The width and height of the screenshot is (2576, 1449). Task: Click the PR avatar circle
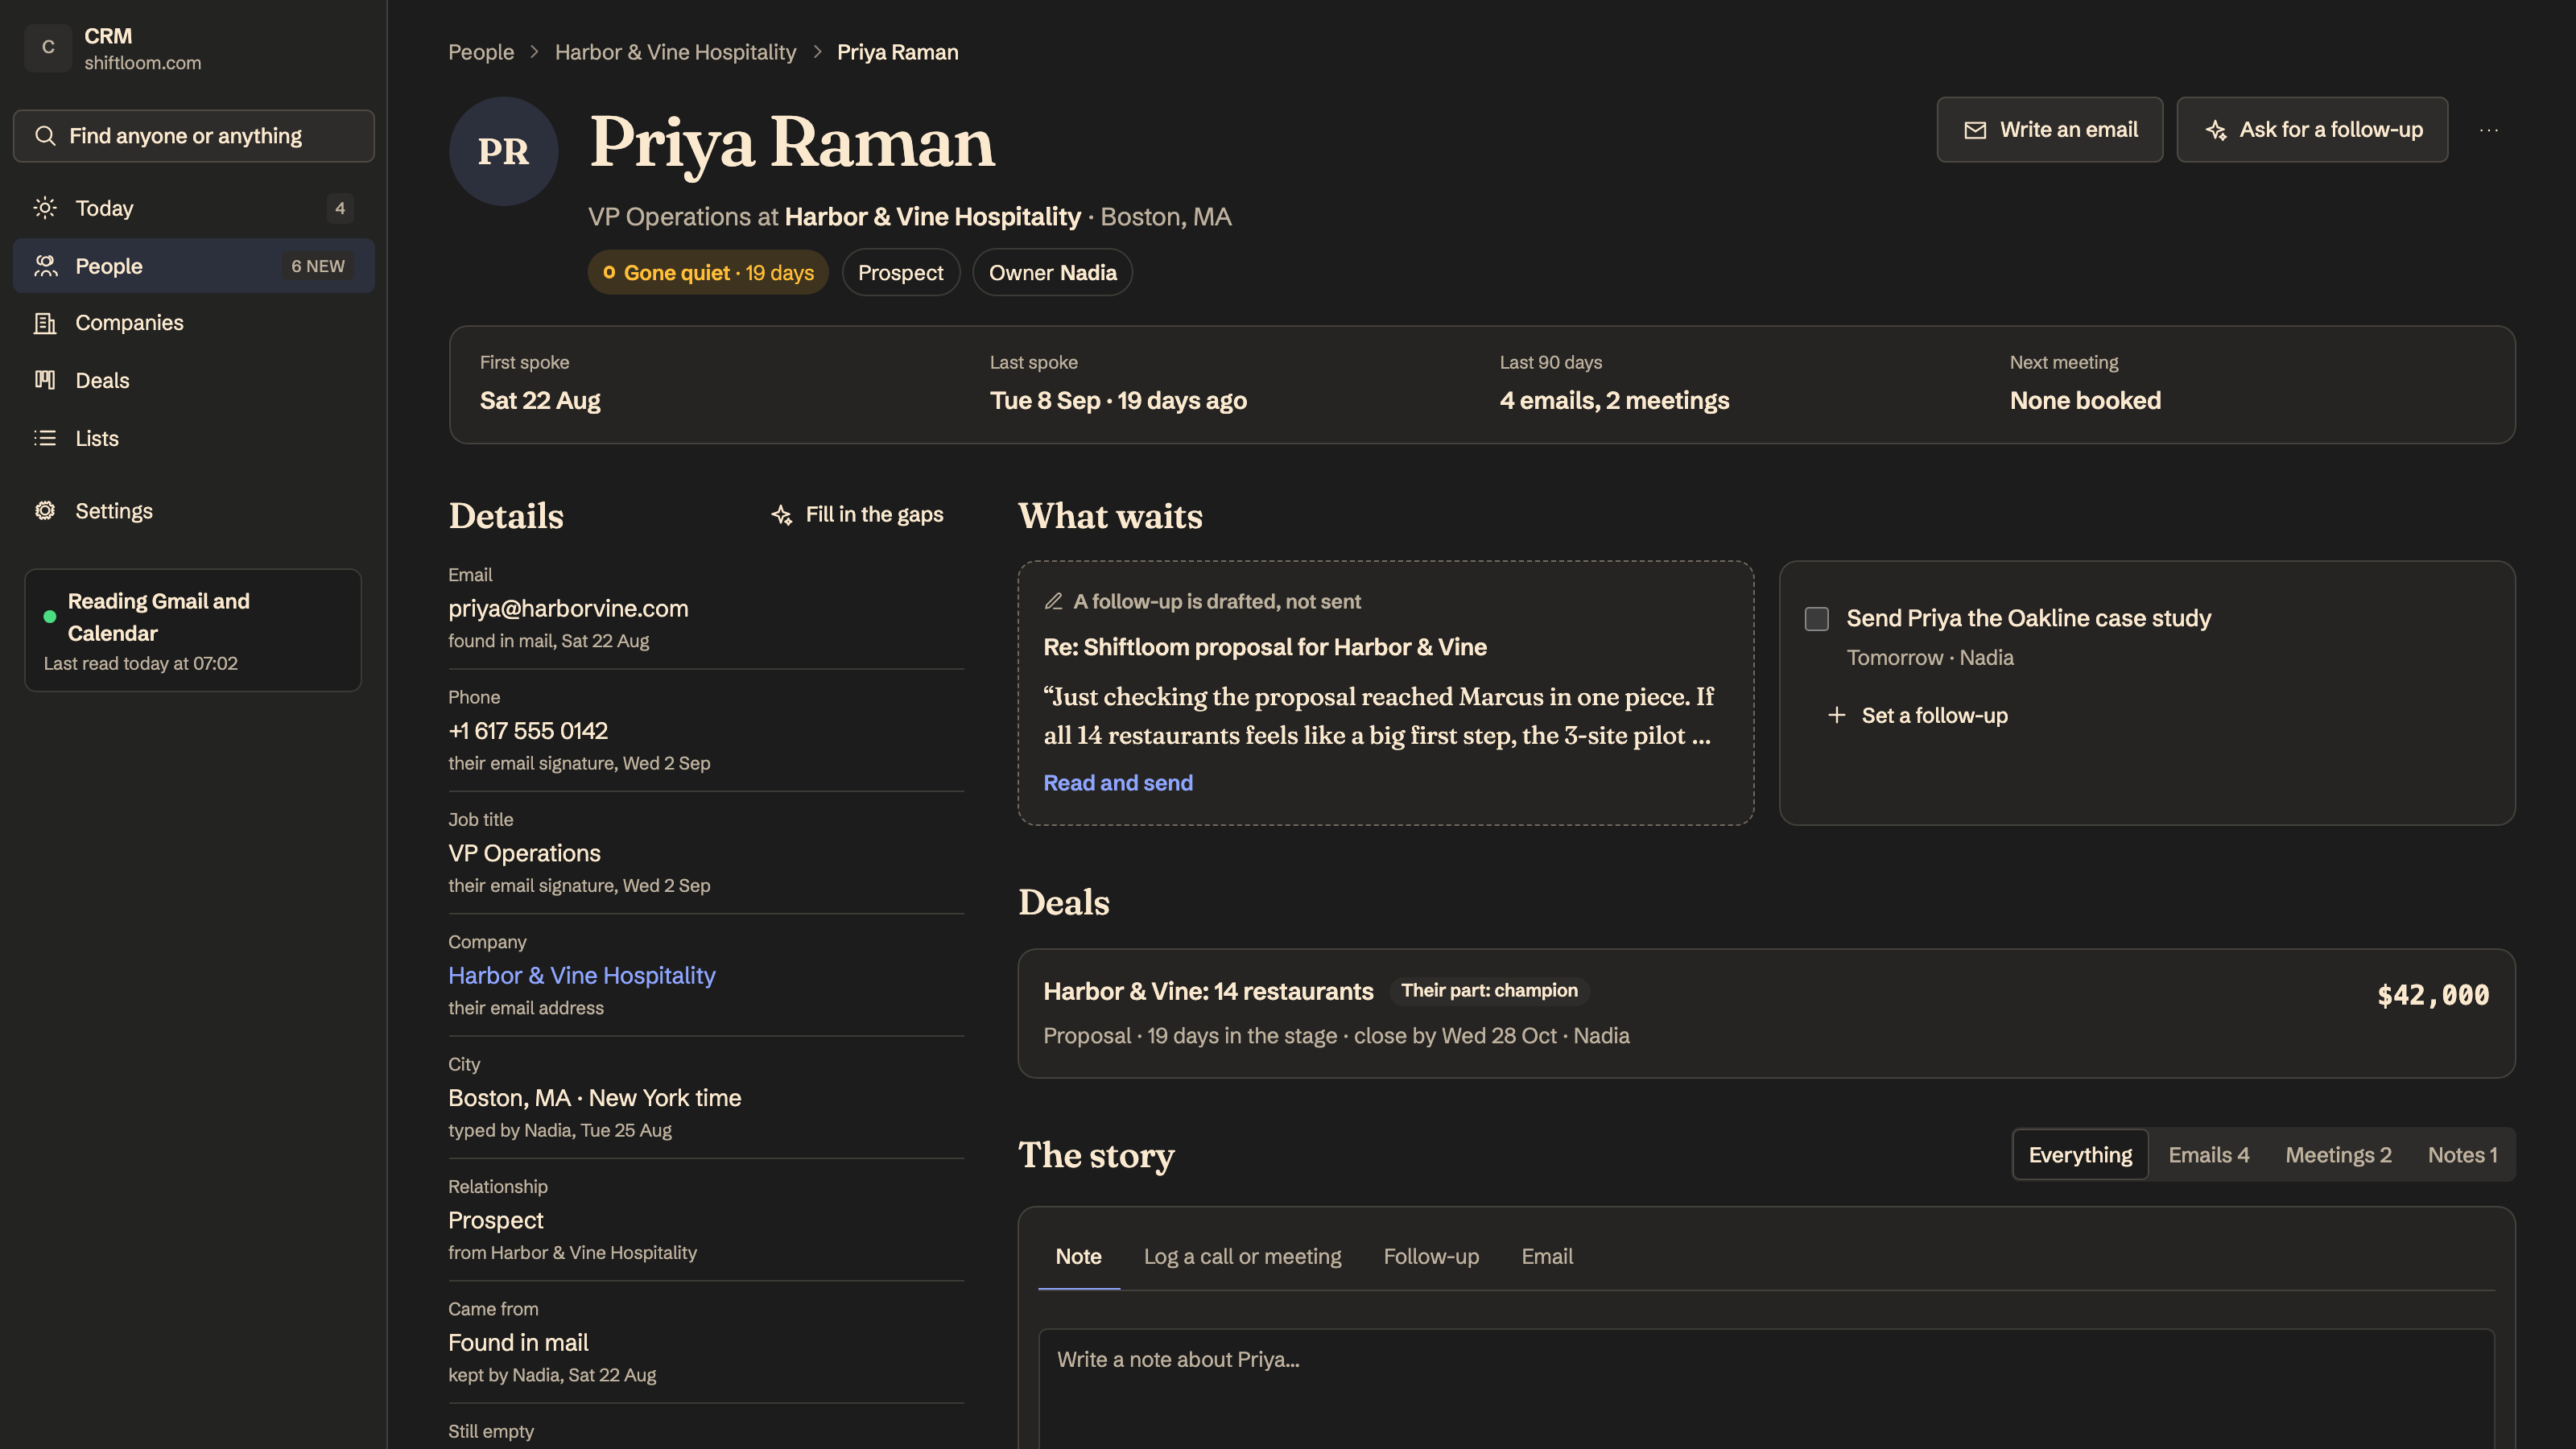(x=503, y=152)
